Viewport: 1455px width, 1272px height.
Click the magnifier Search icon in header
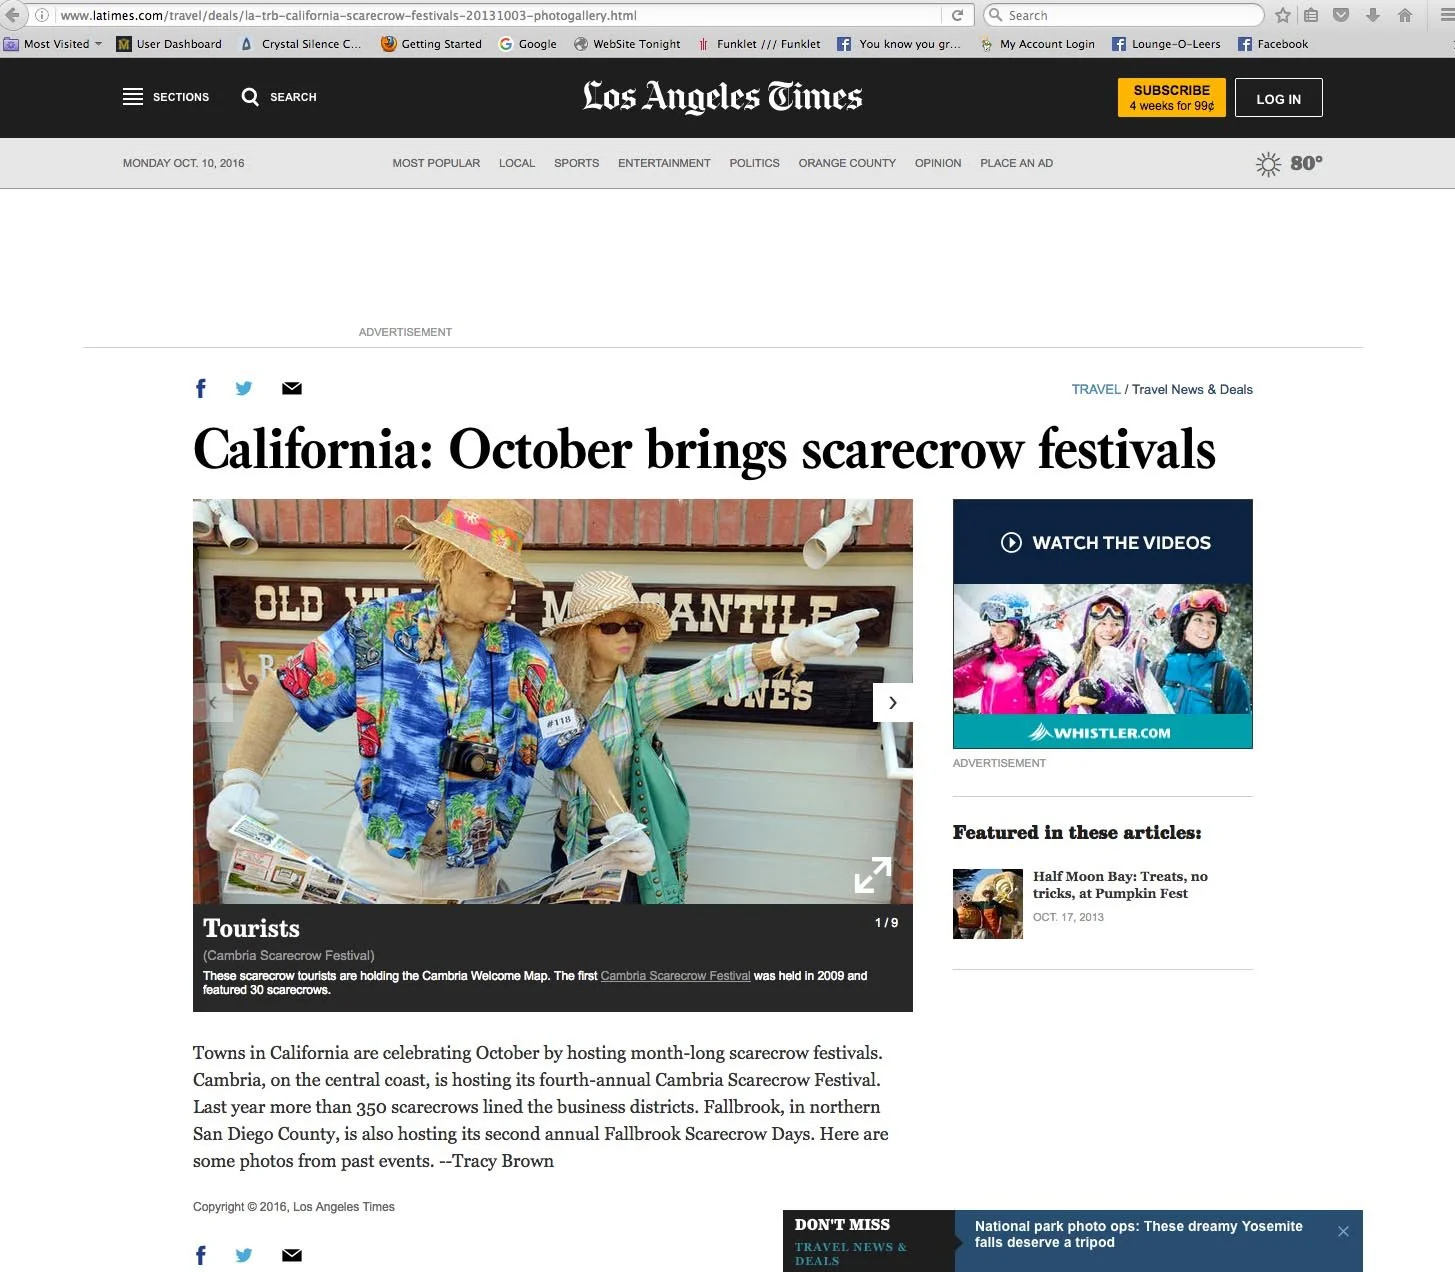[250, 97]
